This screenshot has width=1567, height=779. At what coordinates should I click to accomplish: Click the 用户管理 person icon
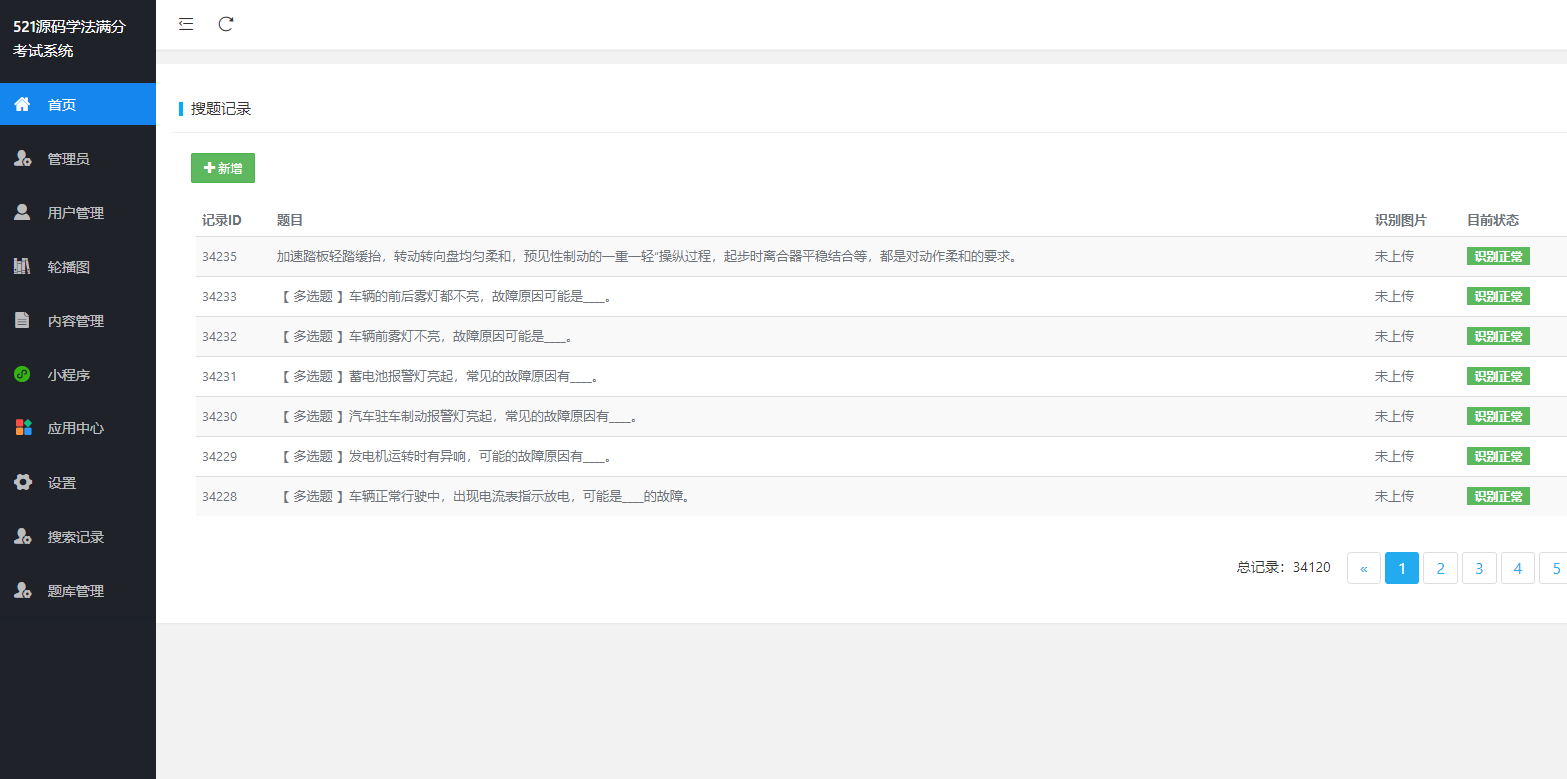22,212
